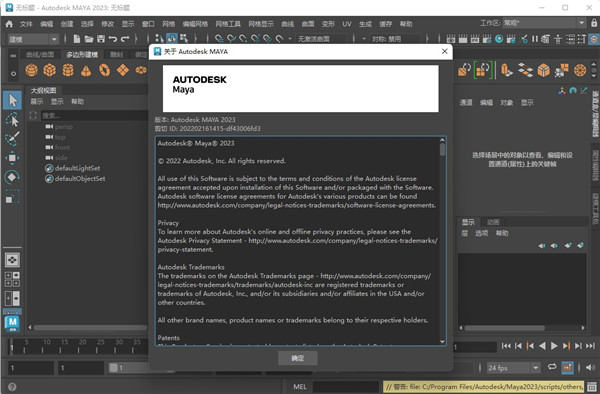Click the About dialog text scrollbar

(x=442, y=150)
